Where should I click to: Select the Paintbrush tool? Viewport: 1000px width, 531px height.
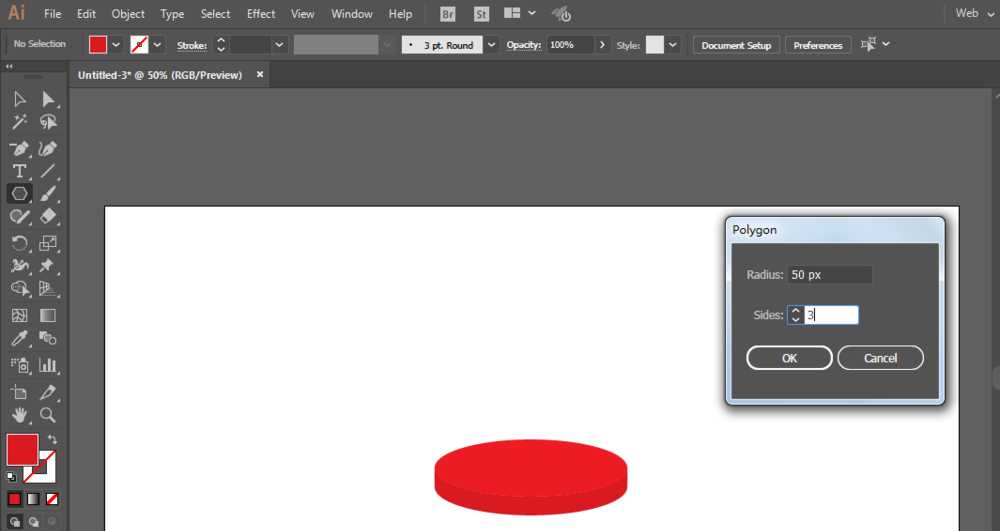click(47, 194)
